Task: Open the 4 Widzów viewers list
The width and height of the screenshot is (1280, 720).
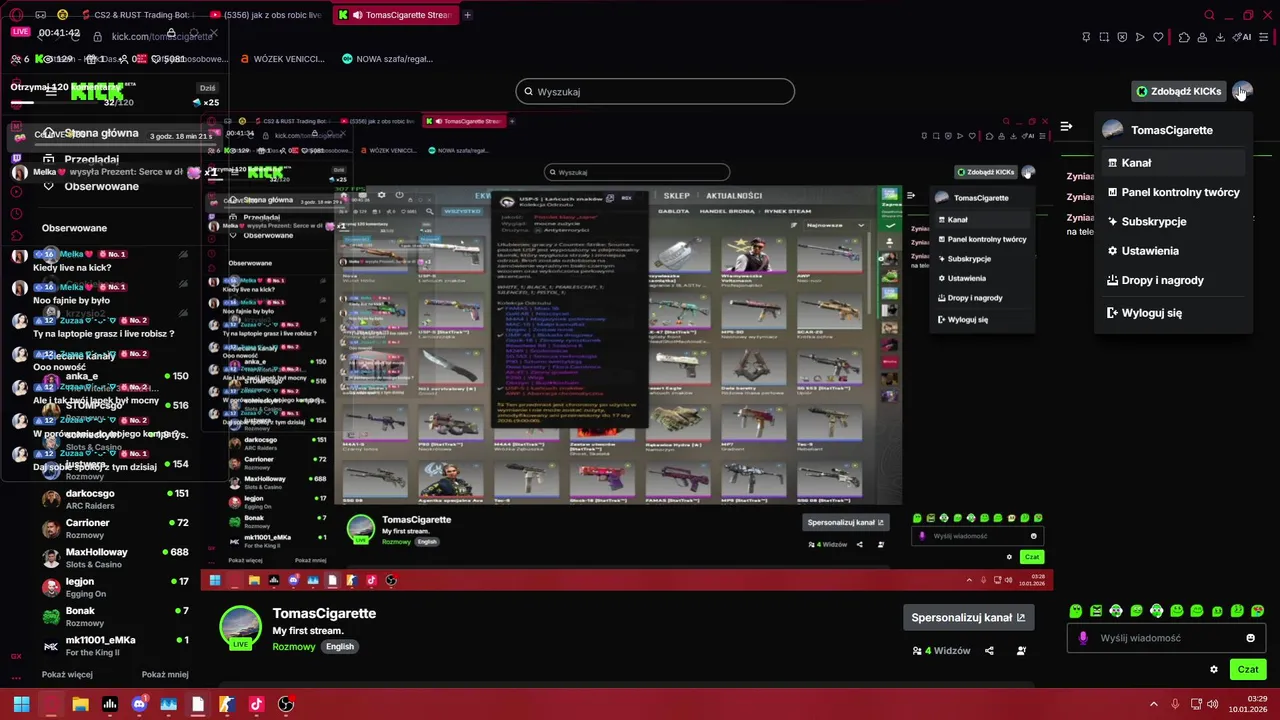Action: coord(941,651)
